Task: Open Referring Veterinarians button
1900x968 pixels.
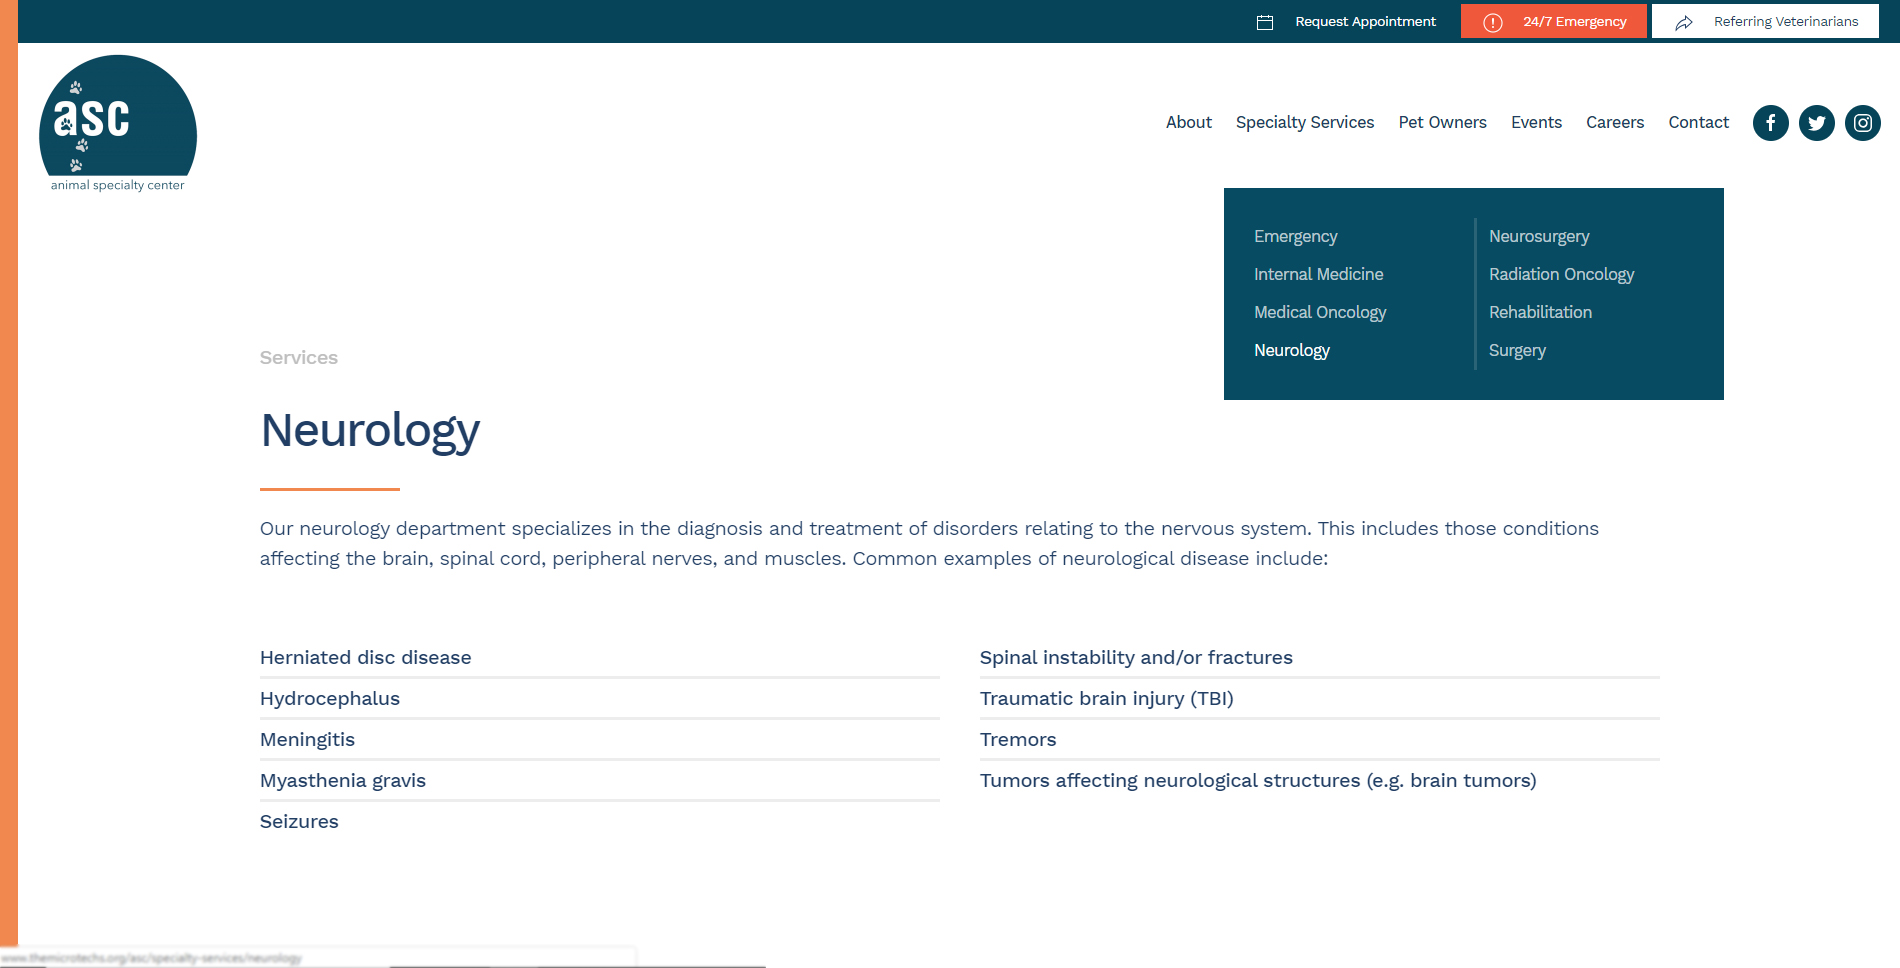Action: (x=1765, y=21)
